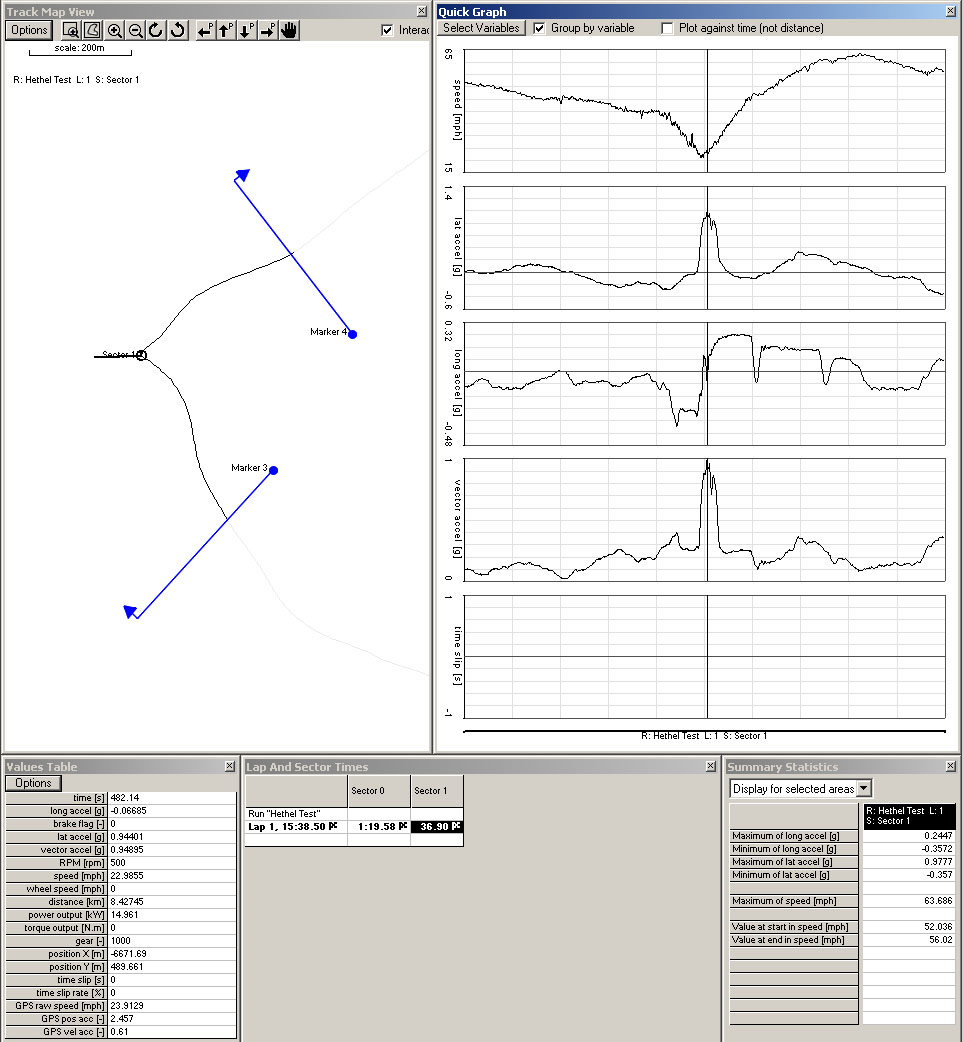Click the vector accel [g] value 0.94895
This screenshot has width=963, height=1042.
(172, 850)
